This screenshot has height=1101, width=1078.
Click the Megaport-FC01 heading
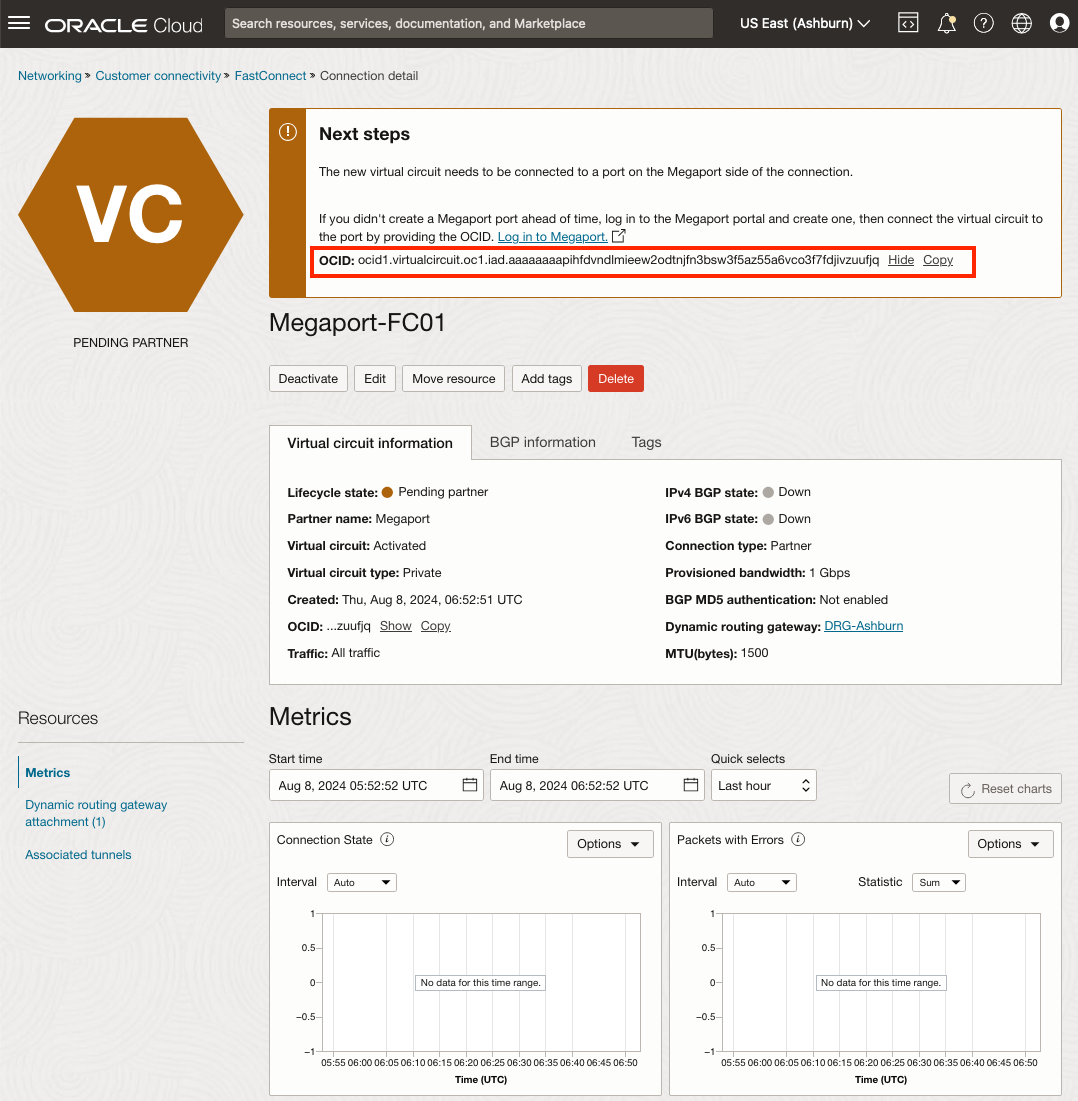357,322
